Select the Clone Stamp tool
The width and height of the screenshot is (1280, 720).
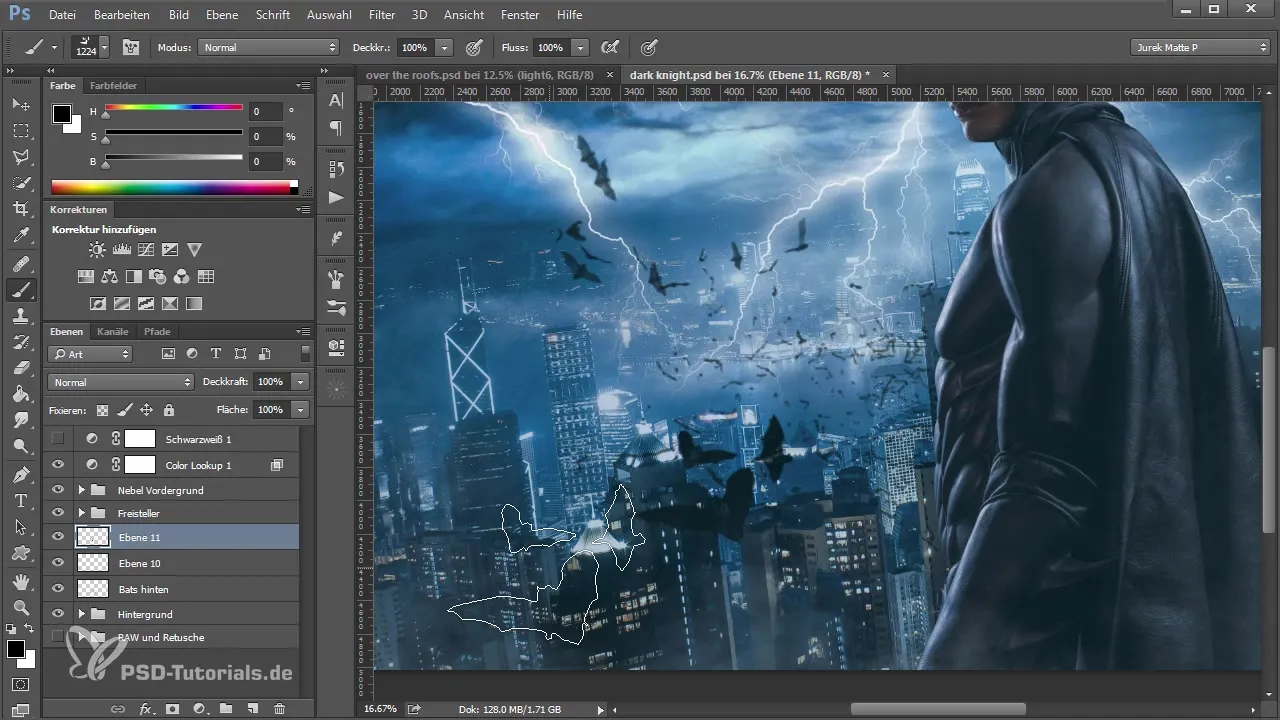pos(21,316)
